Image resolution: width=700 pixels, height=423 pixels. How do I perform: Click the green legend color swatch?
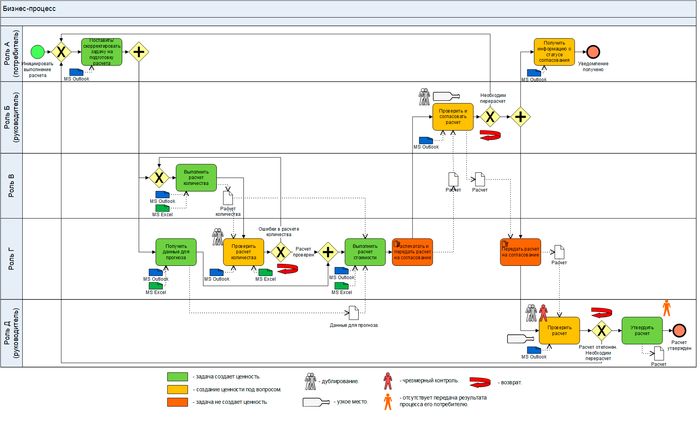tap(178, 376)
